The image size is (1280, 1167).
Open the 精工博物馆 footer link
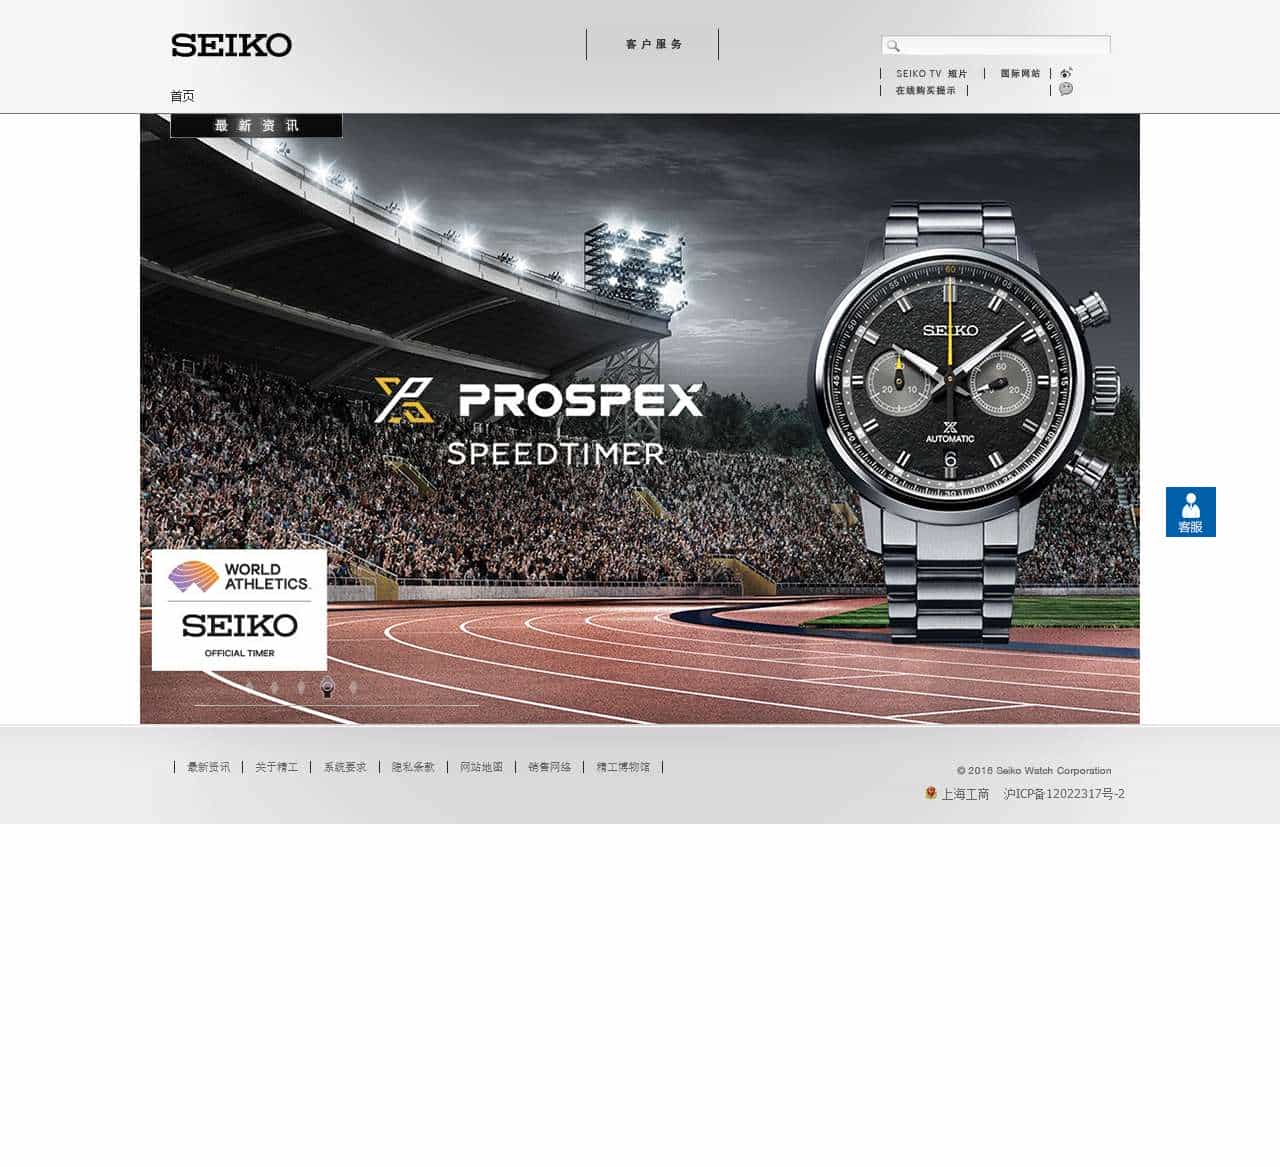coord(623,767)
